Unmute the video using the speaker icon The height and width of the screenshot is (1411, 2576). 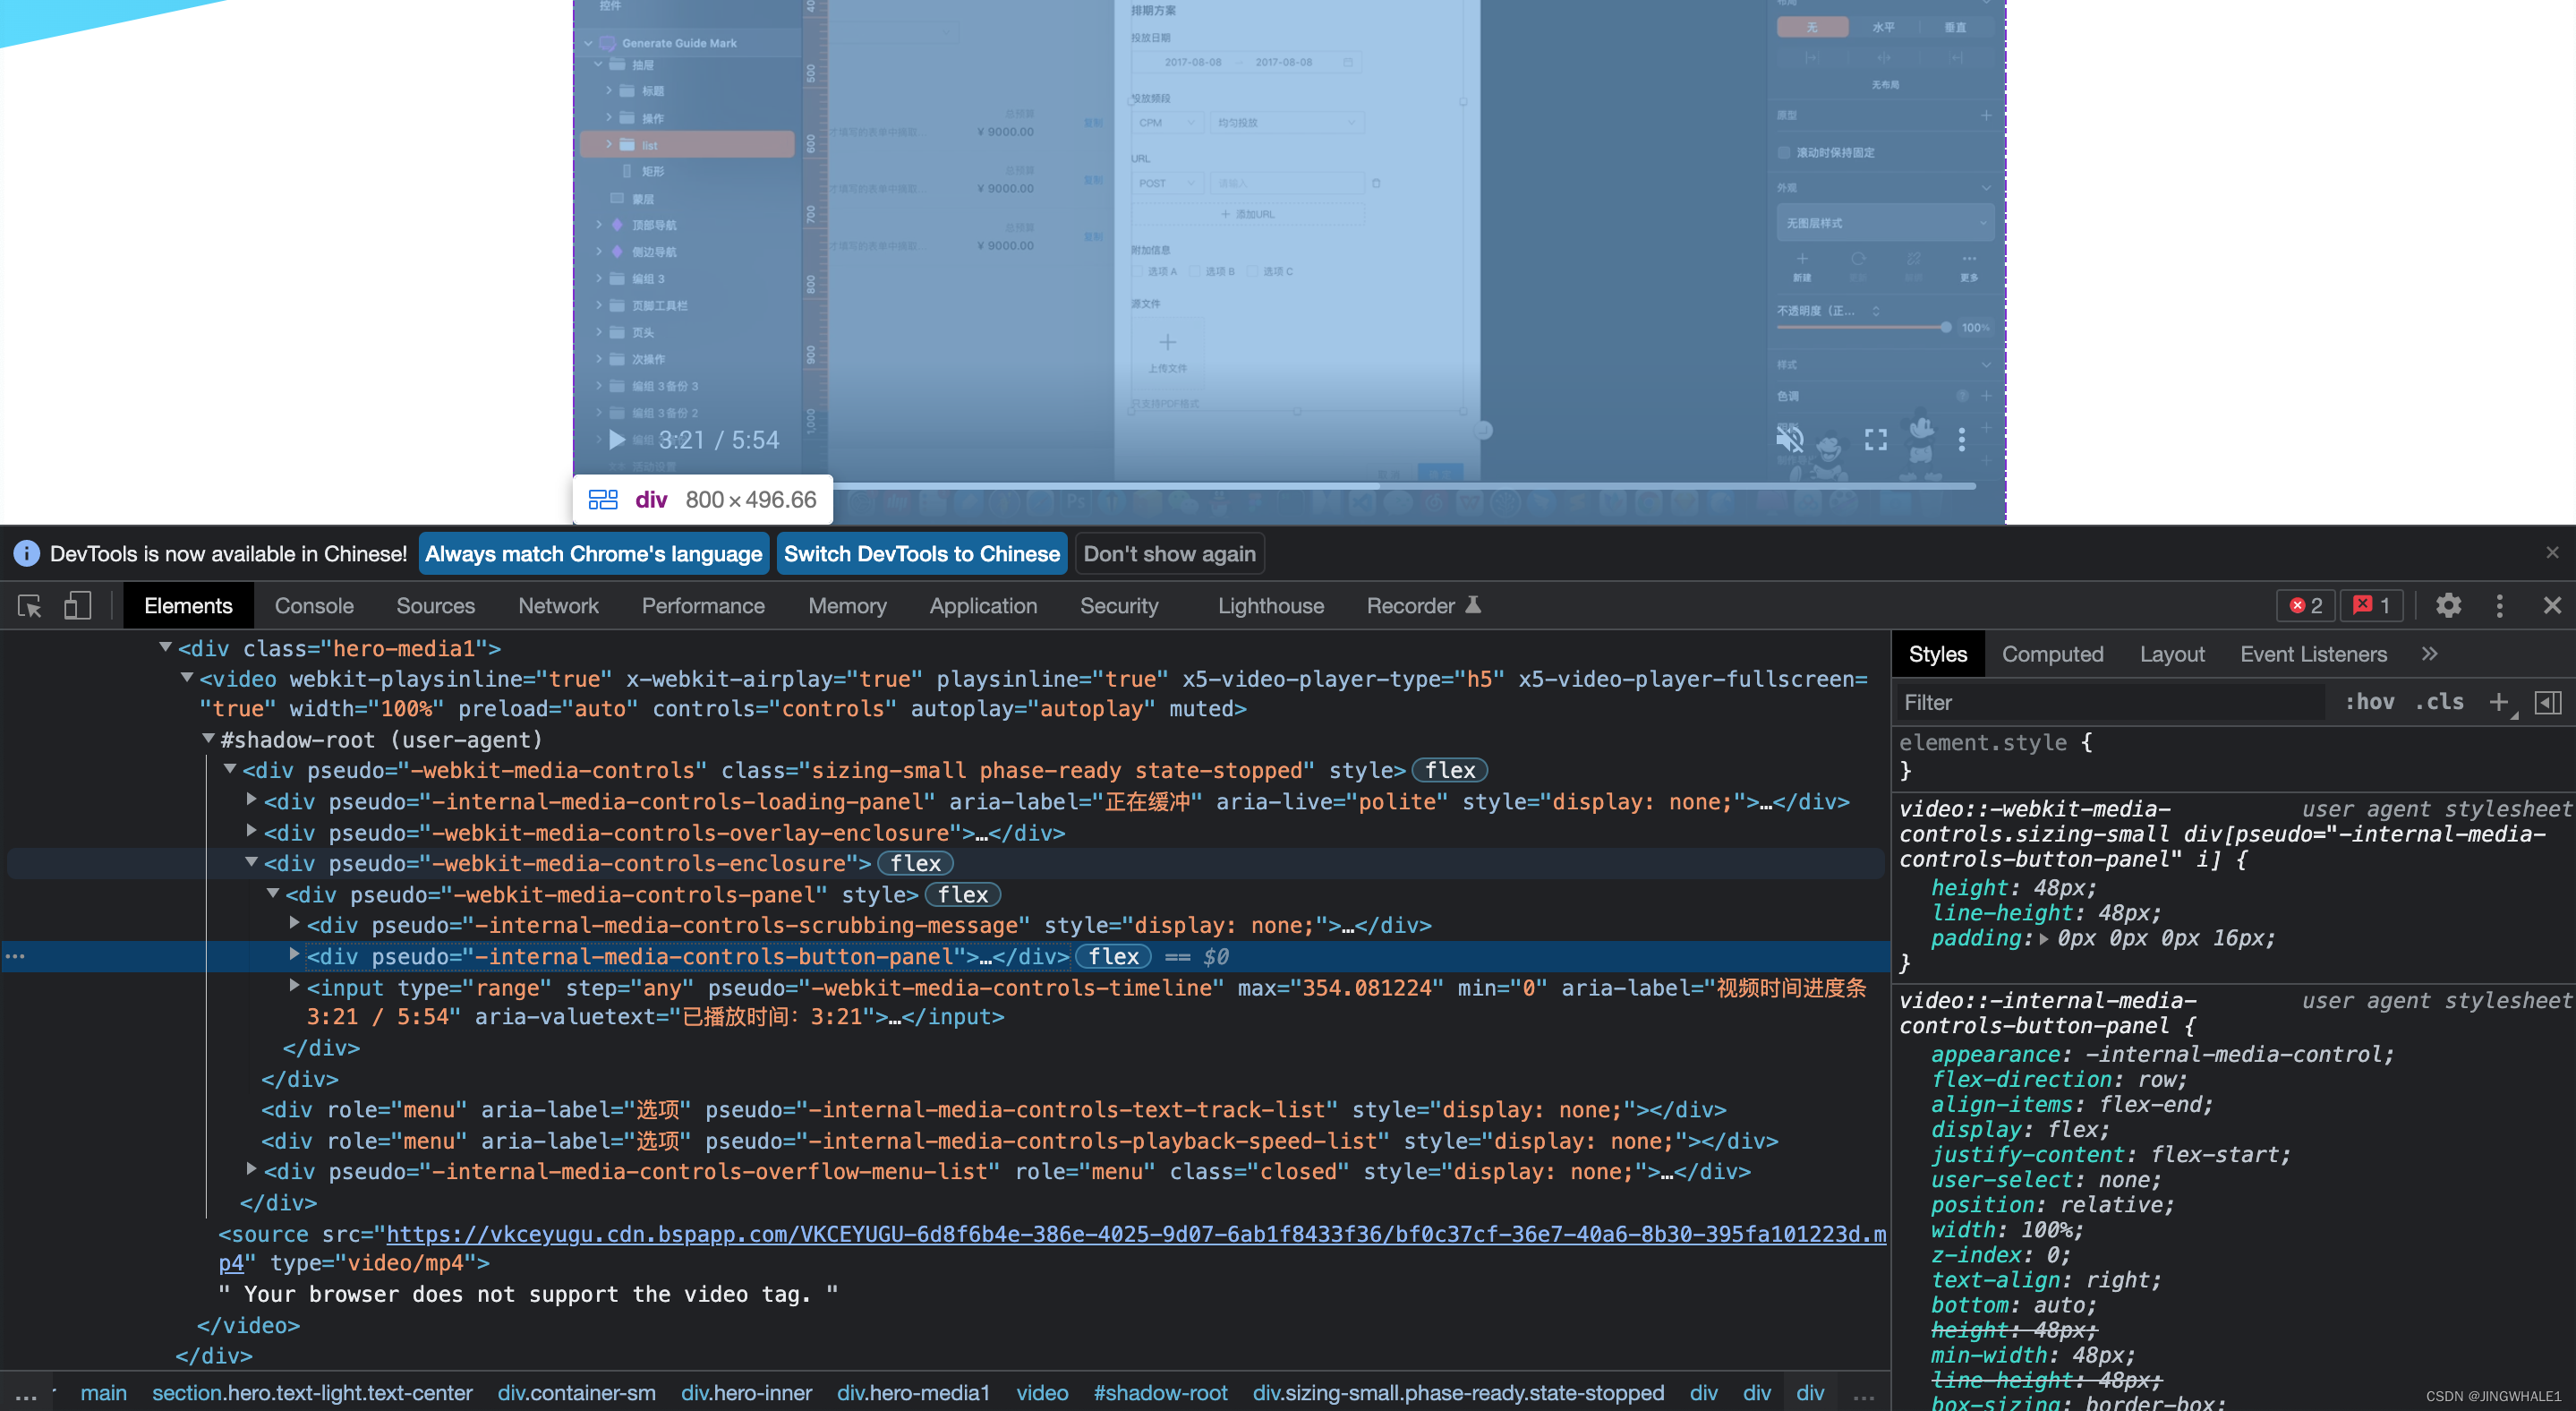[1789, 440]
